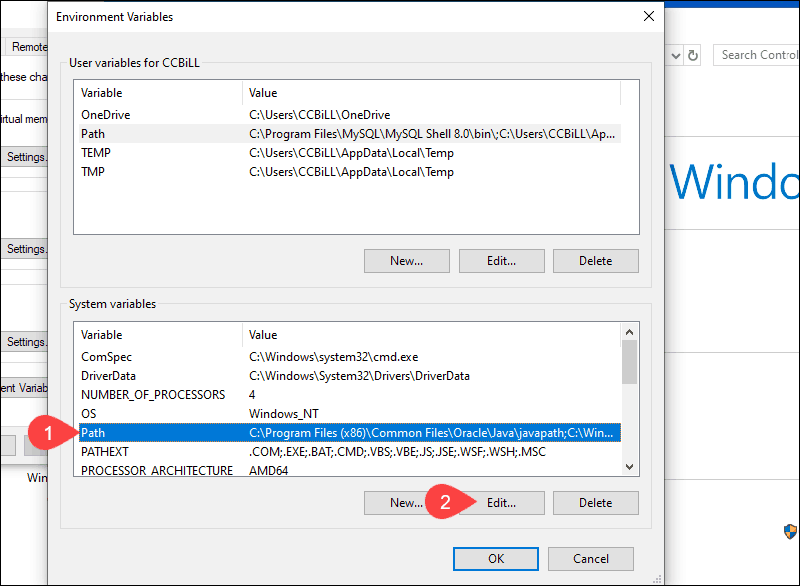Click the Drivers\DriverData value cell

click(x=359, y=376)
